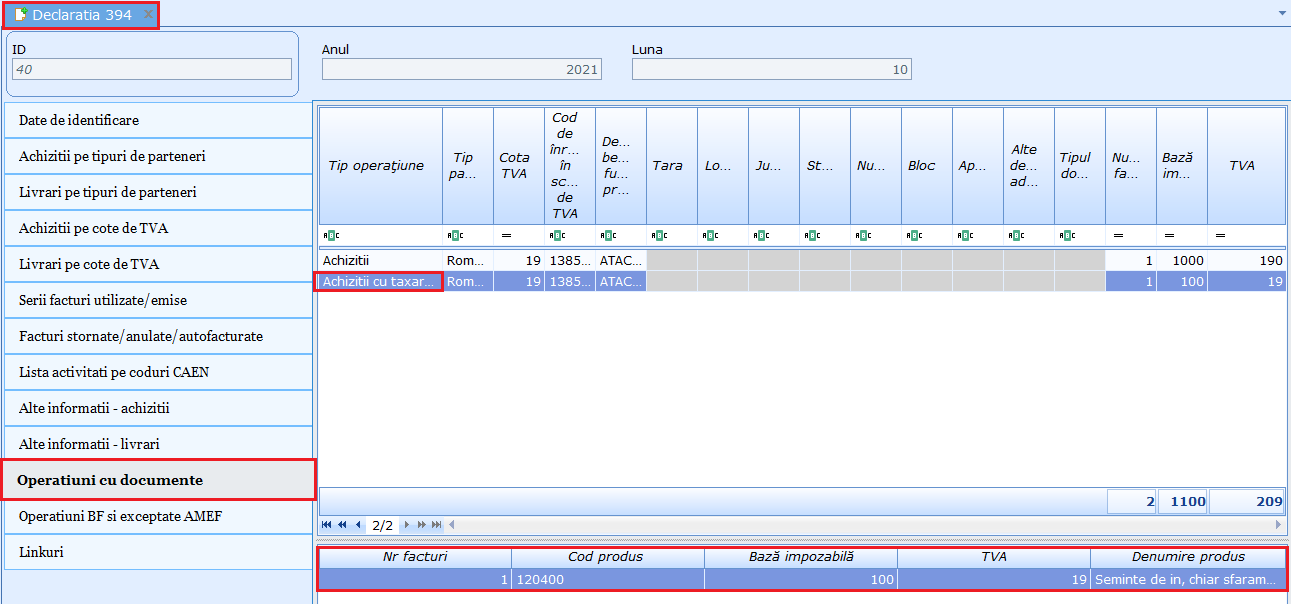Open equals filter operator for Bază impozabilă column
Viewport: 1291px width, 604px height.
(x=1169, y=235)
